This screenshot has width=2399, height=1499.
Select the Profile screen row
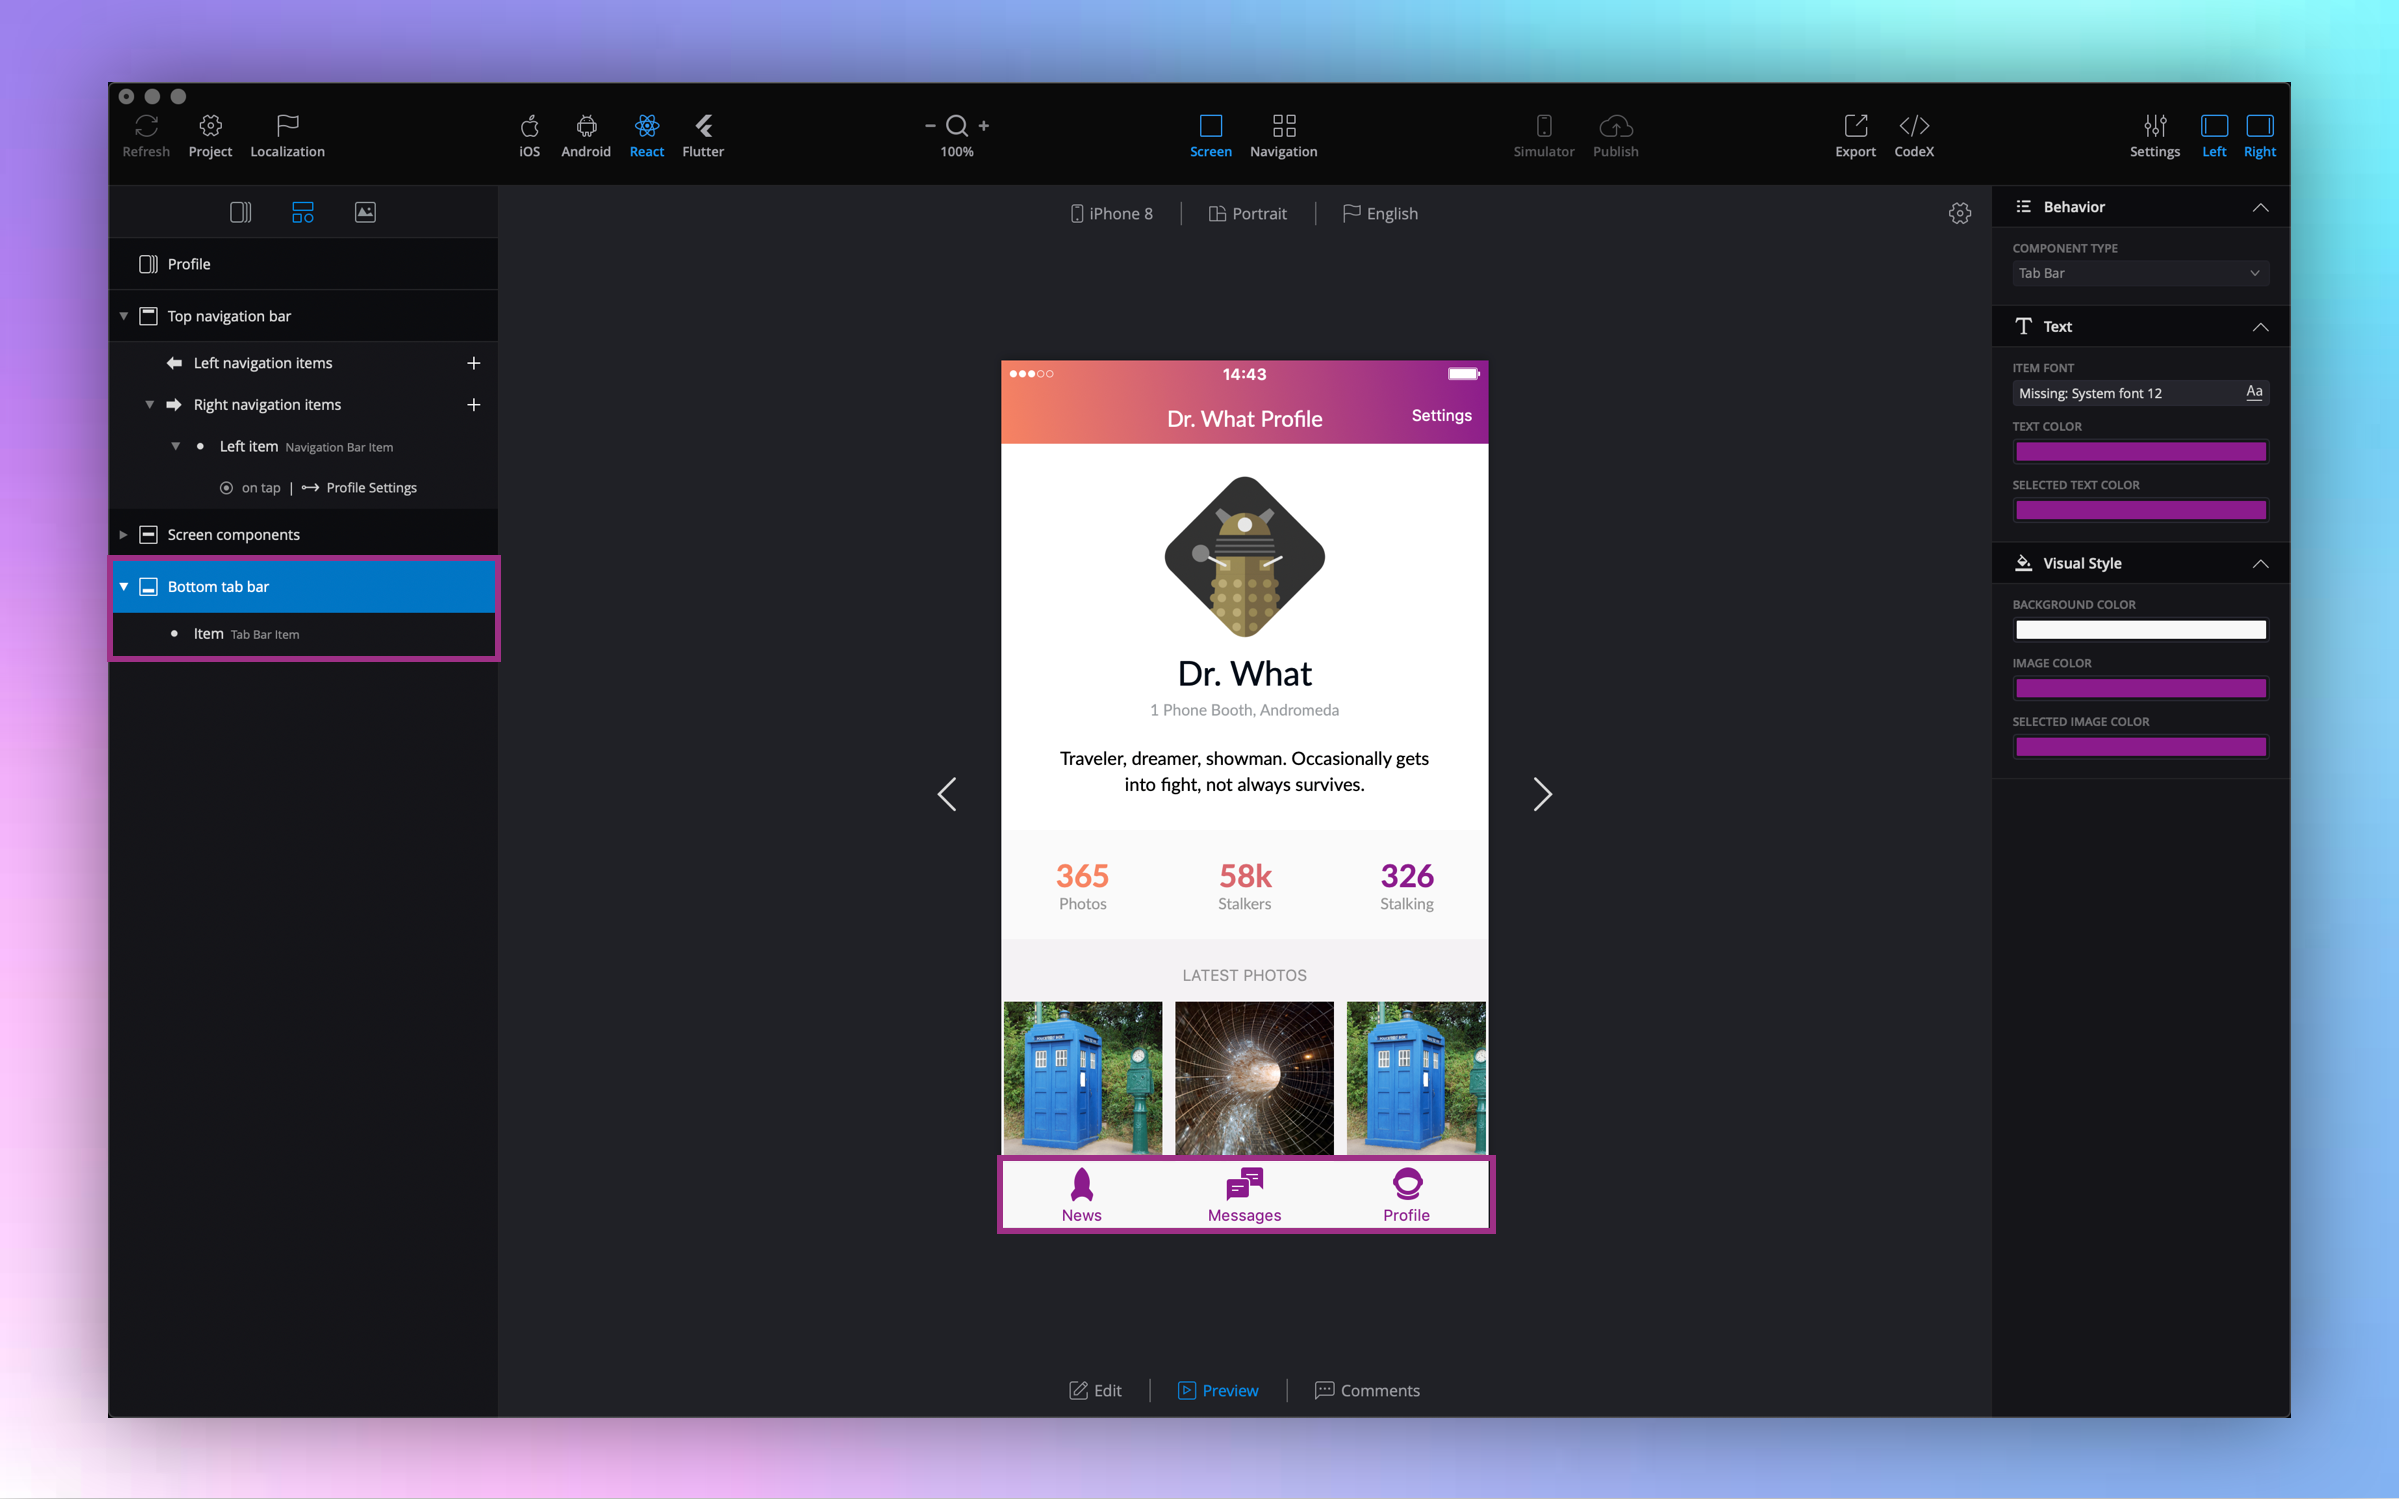pos(303,264)
